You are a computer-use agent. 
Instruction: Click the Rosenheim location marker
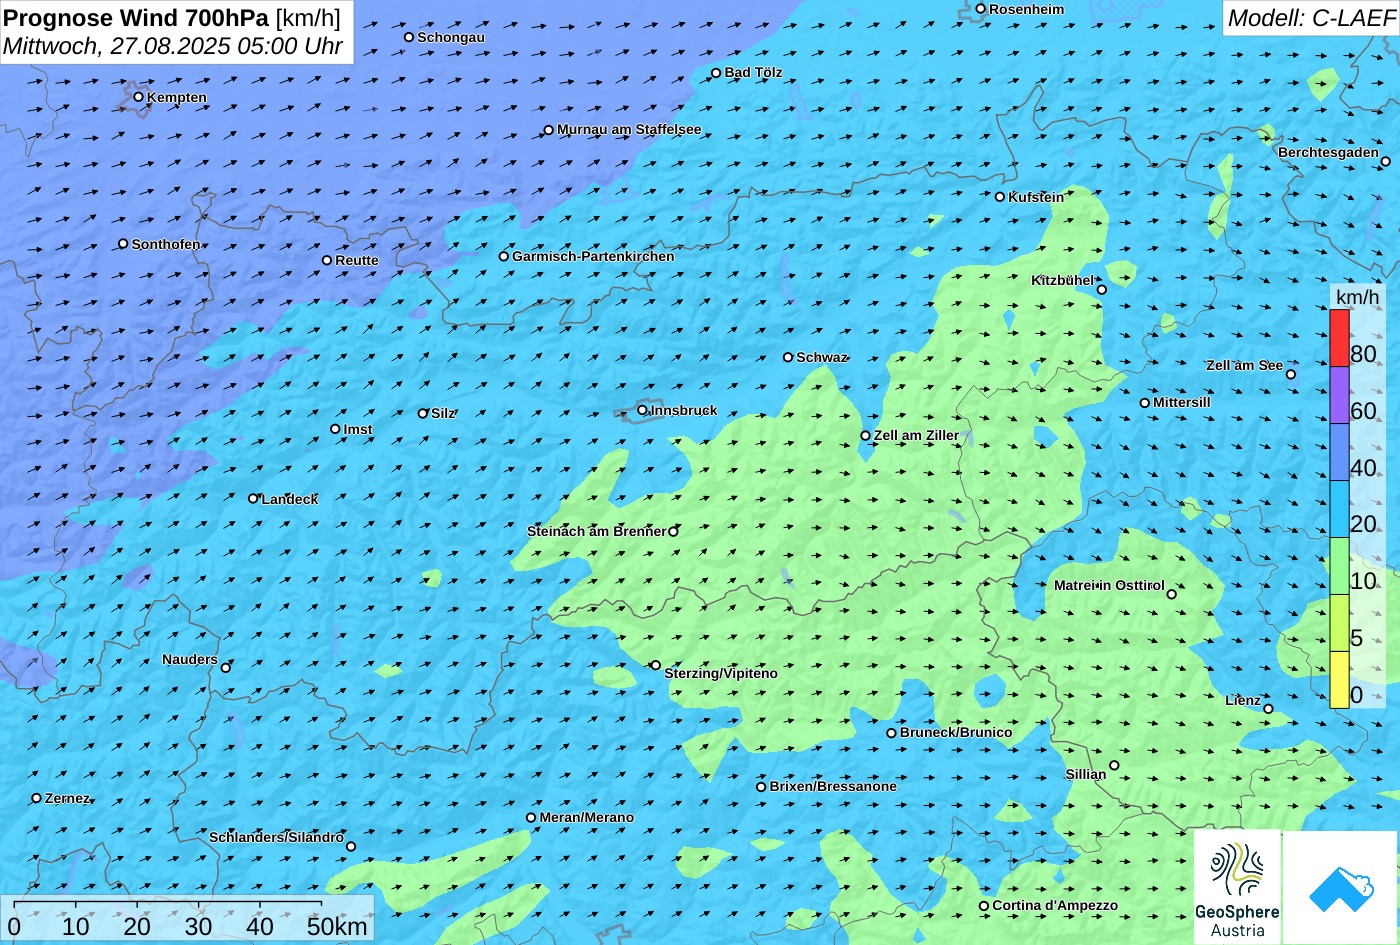(x=981, y=9)
